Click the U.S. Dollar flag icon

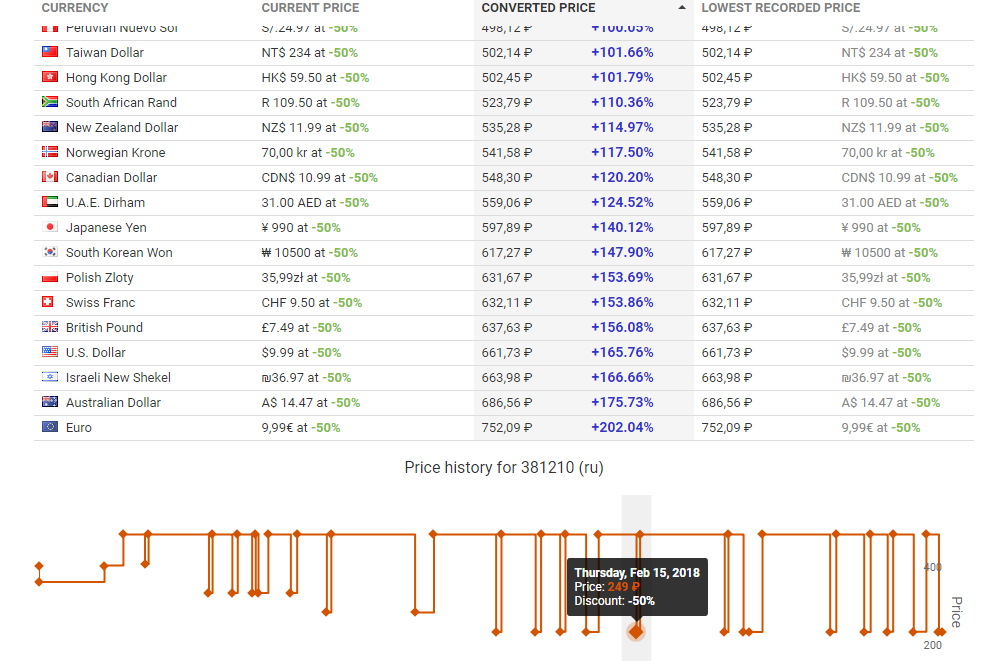(x=50, y=352)
